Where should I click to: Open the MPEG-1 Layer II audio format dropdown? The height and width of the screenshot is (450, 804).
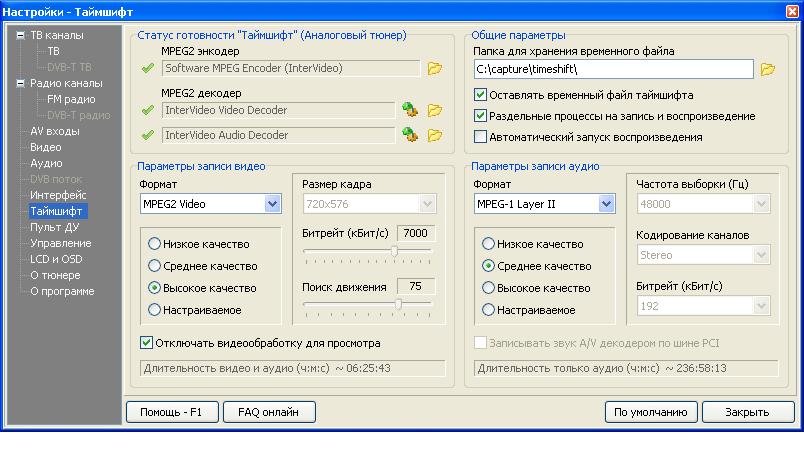[606, 204]
